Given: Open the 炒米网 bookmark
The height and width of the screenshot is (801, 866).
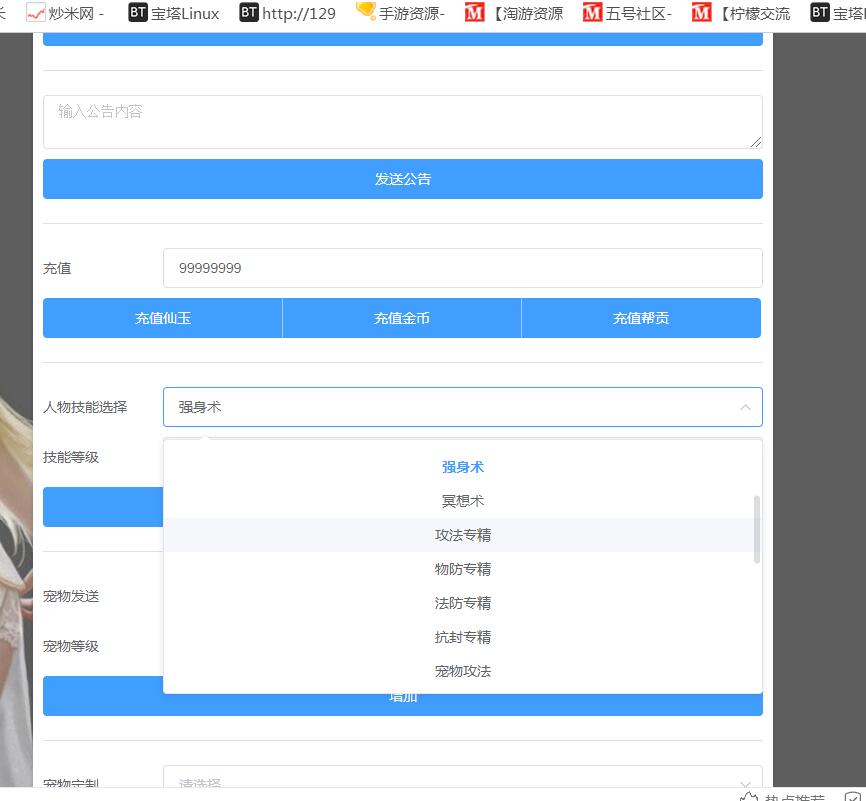Looking at the screenshot, I should (x=65, y=14).
